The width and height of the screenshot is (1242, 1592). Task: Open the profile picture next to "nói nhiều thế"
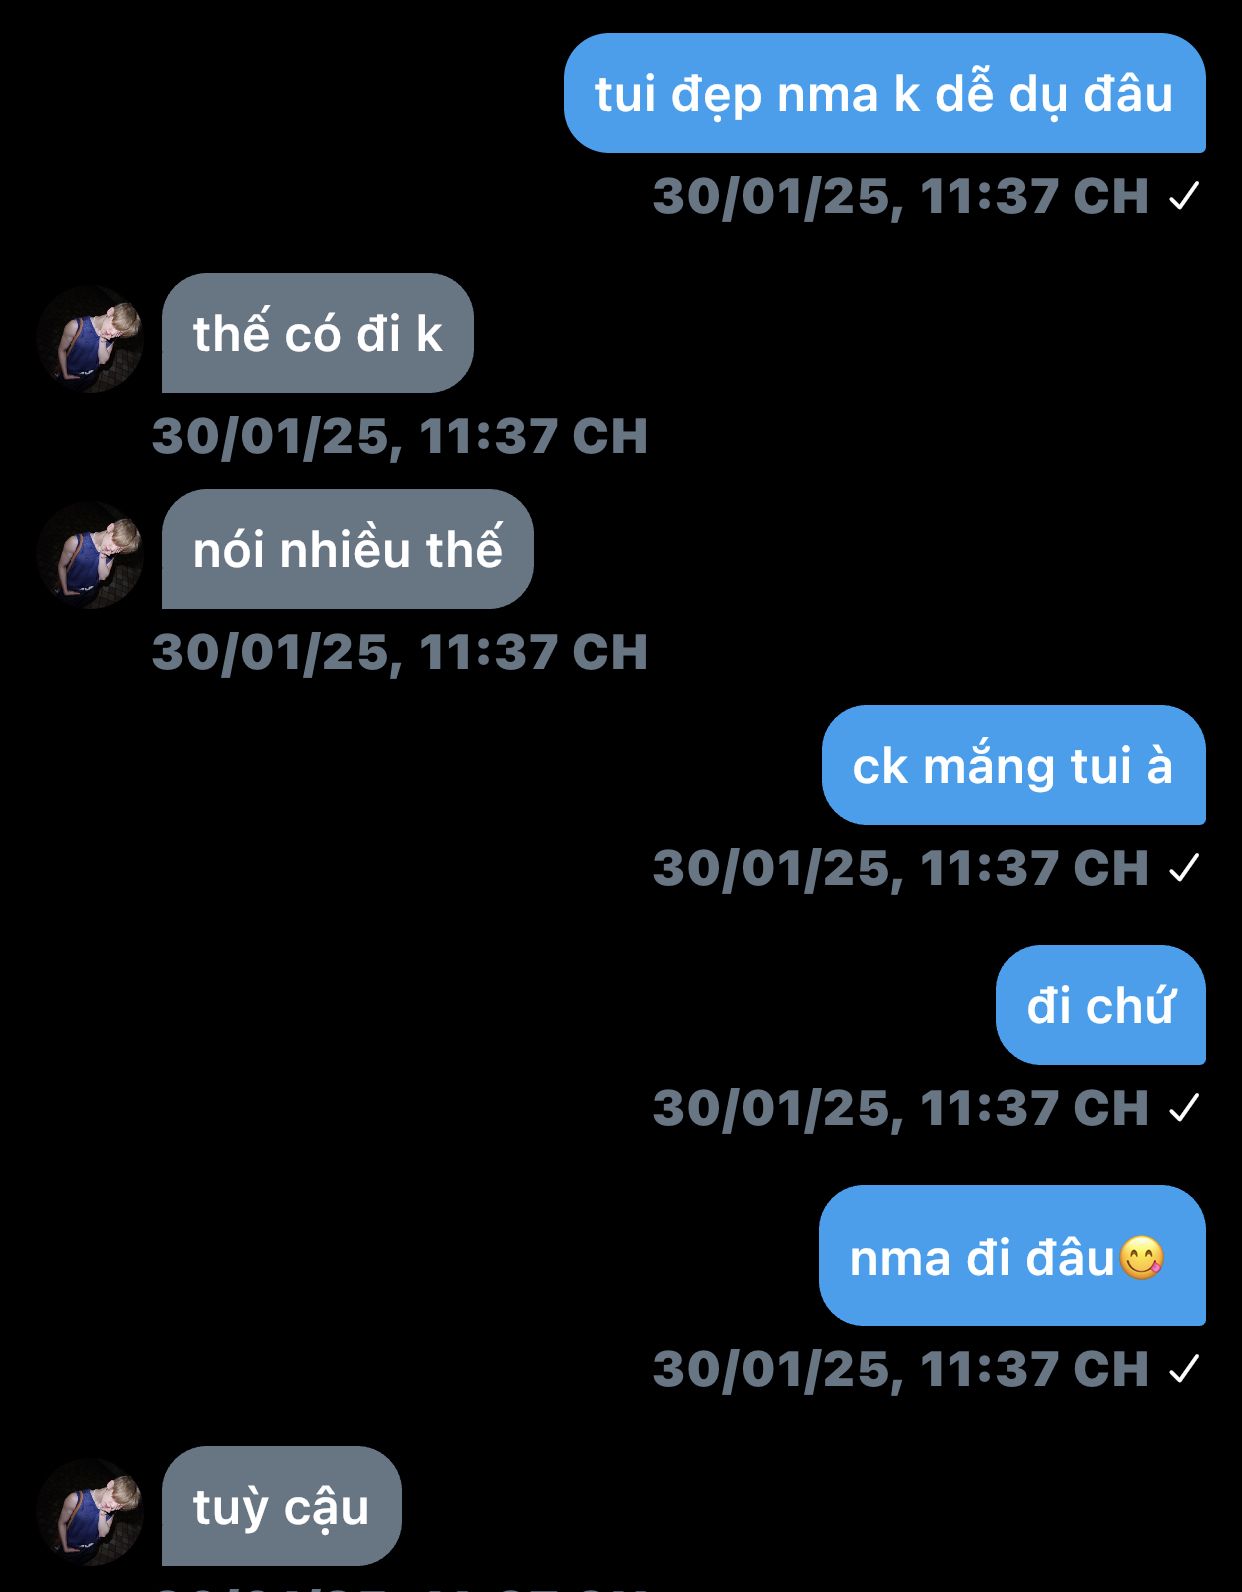90,555
